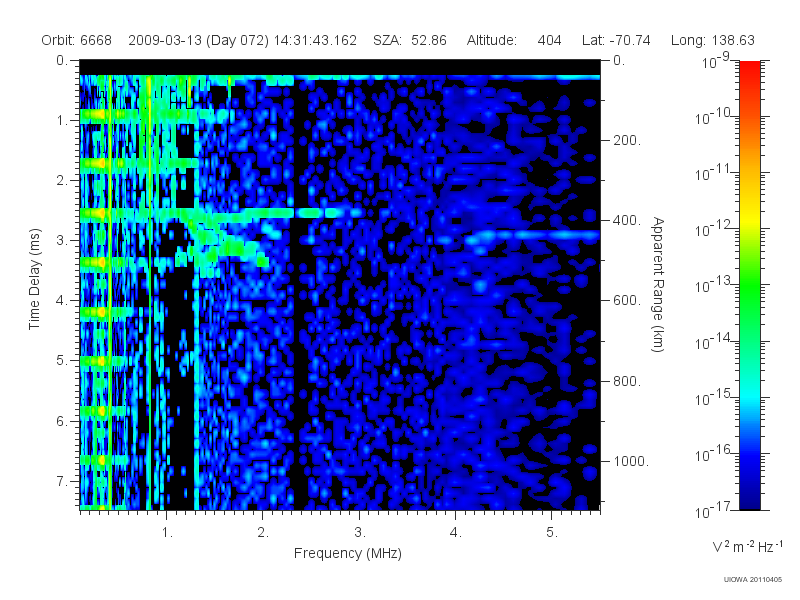
Task: Click the colorbar label '10⁻¹⁰'
Action: [x=714, y=116]
